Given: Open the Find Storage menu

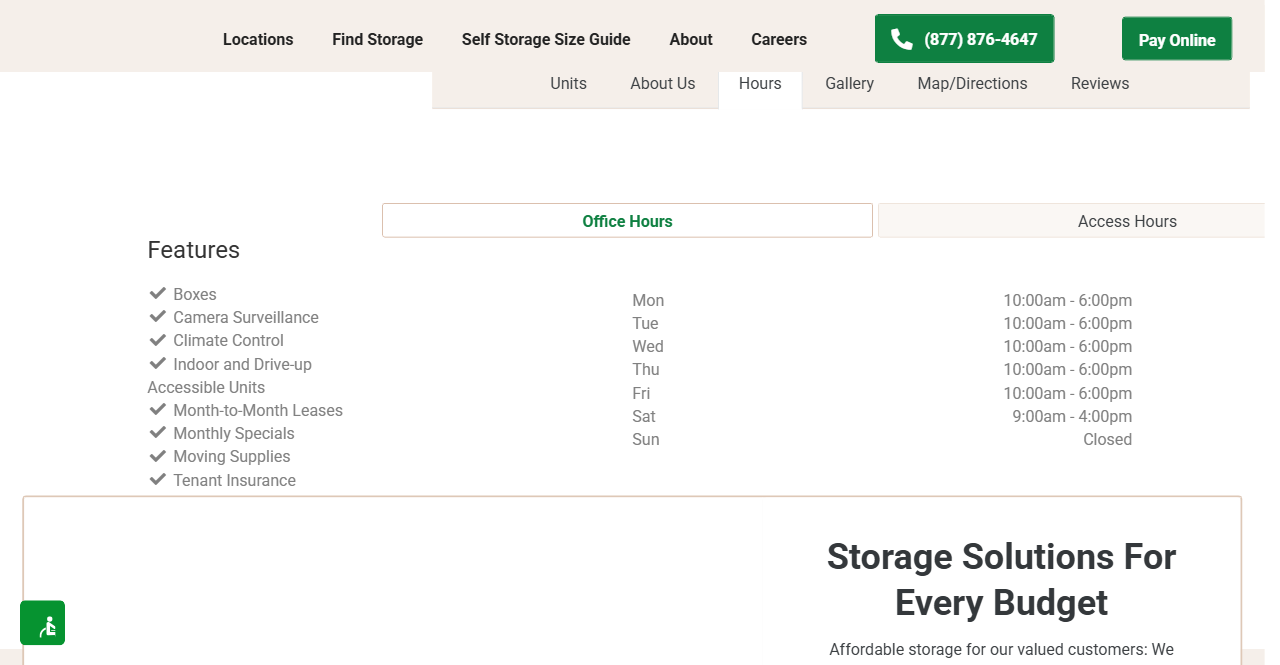Looking at the screenshot, I should pyautogui.click(x=377, y=40).
